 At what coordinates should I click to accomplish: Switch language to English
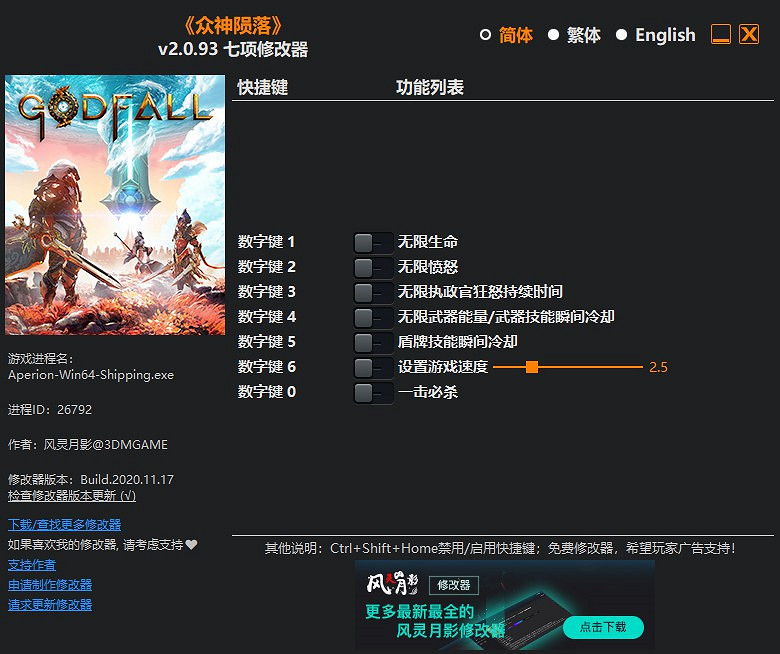(x=621, y=35)
